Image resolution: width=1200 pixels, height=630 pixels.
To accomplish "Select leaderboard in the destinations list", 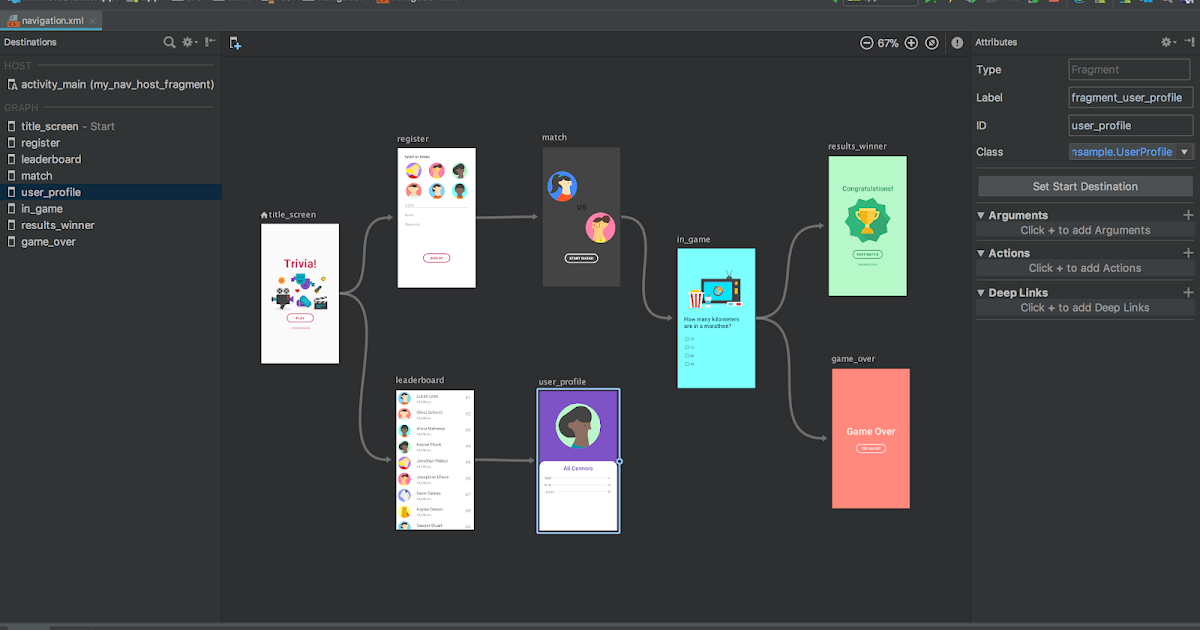I will (51, 159).
